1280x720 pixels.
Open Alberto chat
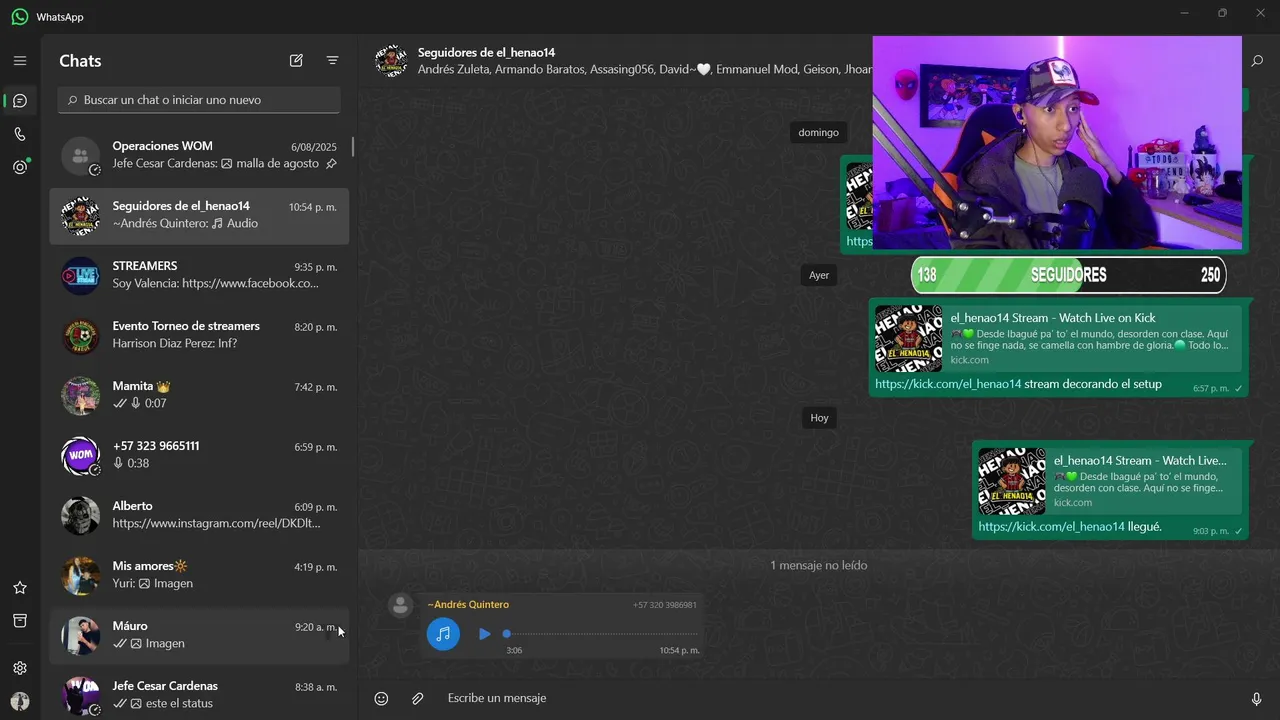coord(199,515)
